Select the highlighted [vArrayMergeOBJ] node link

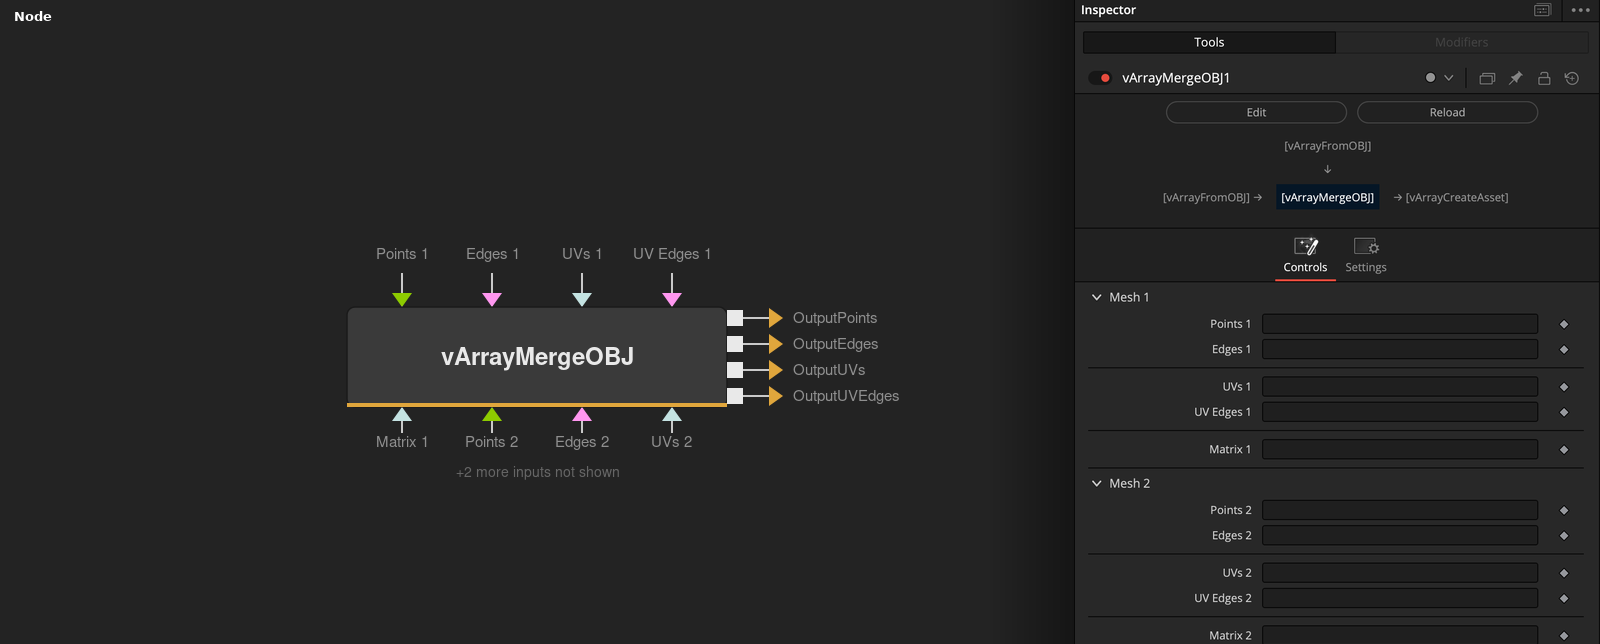(1328, 197)
